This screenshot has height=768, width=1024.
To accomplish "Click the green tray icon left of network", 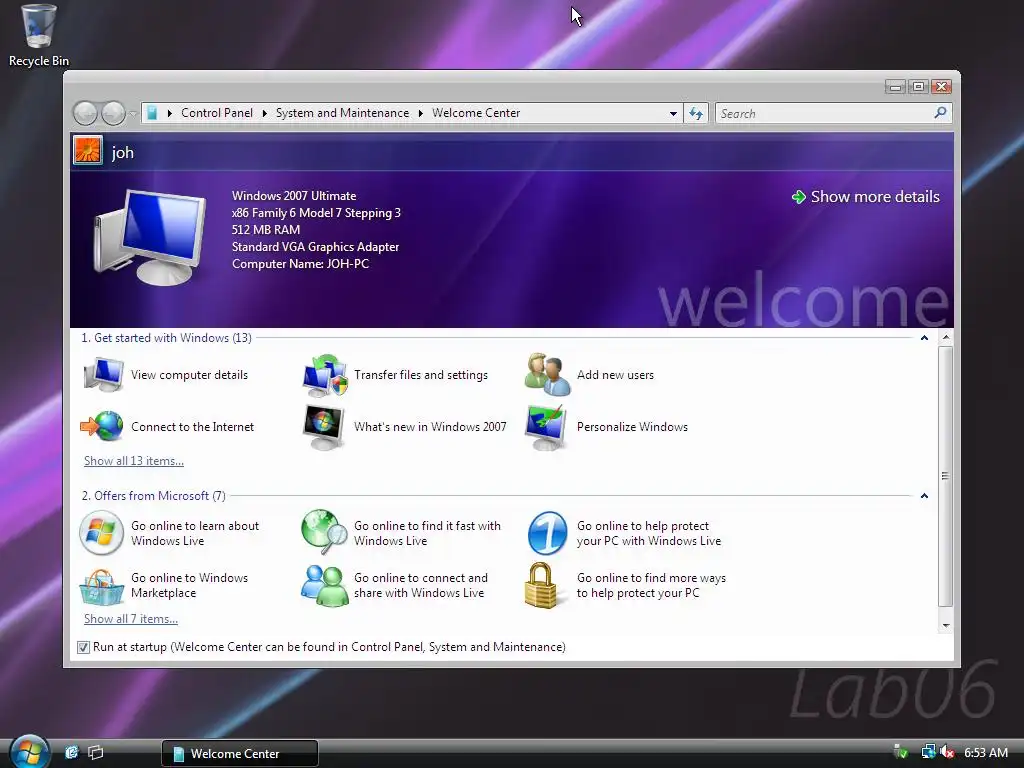I will click(901, 752).
